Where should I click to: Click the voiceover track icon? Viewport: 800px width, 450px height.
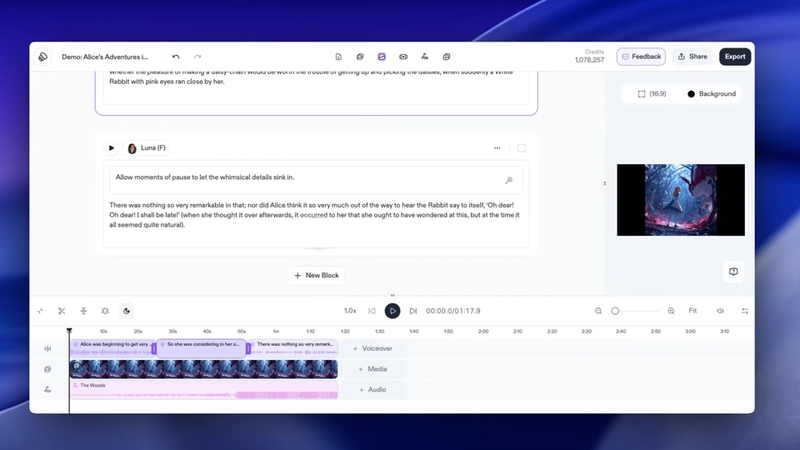[x=47, y=348]
